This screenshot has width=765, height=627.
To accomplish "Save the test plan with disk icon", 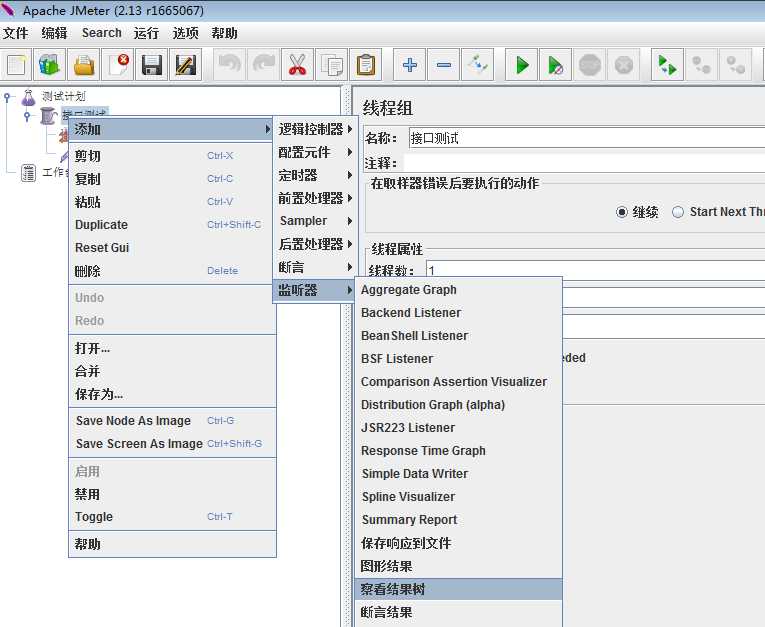I will click(x=152, y=64).
